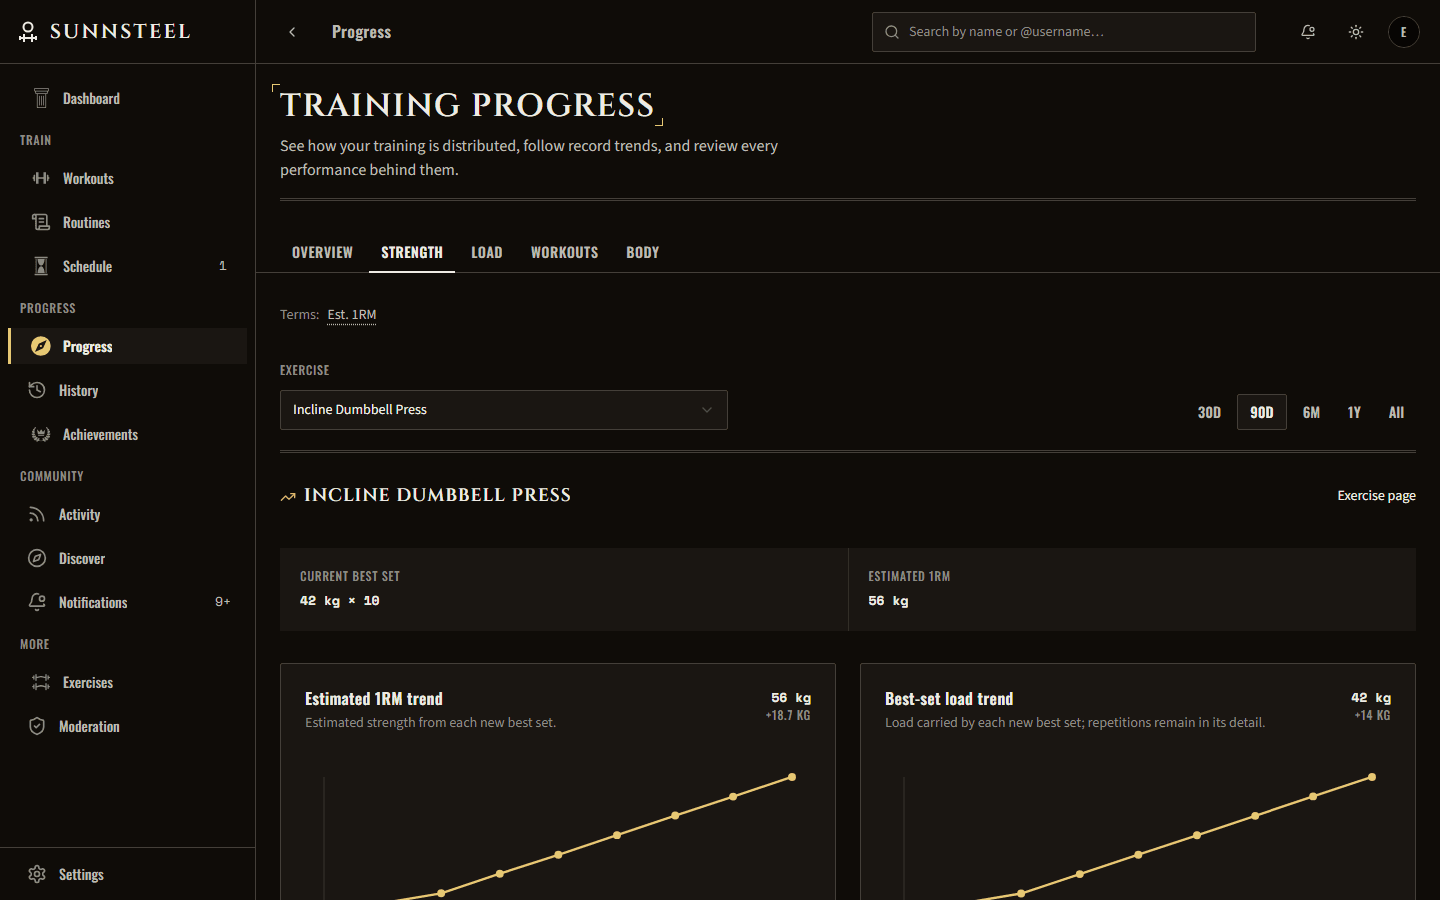Go to Workouts in the sidebar
The image size is (1440, 900).
[128, 178]
